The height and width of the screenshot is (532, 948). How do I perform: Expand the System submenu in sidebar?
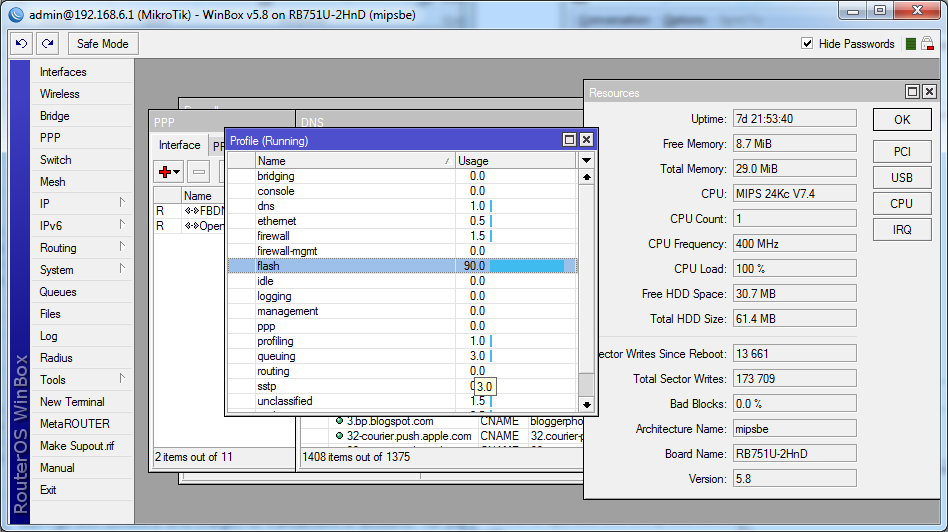[x=122, y=268]
